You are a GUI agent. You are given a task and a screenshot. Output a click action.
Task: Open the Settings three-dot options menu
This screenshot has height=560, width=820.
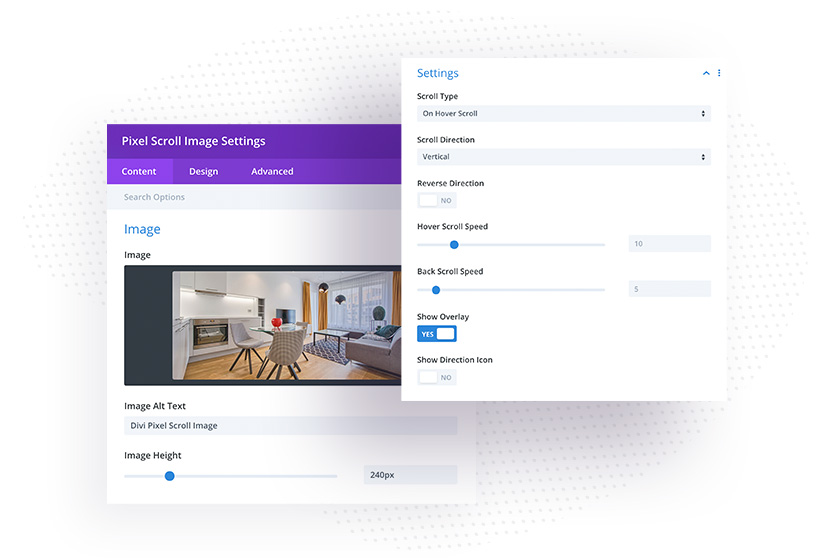click(x=719, y=73)
